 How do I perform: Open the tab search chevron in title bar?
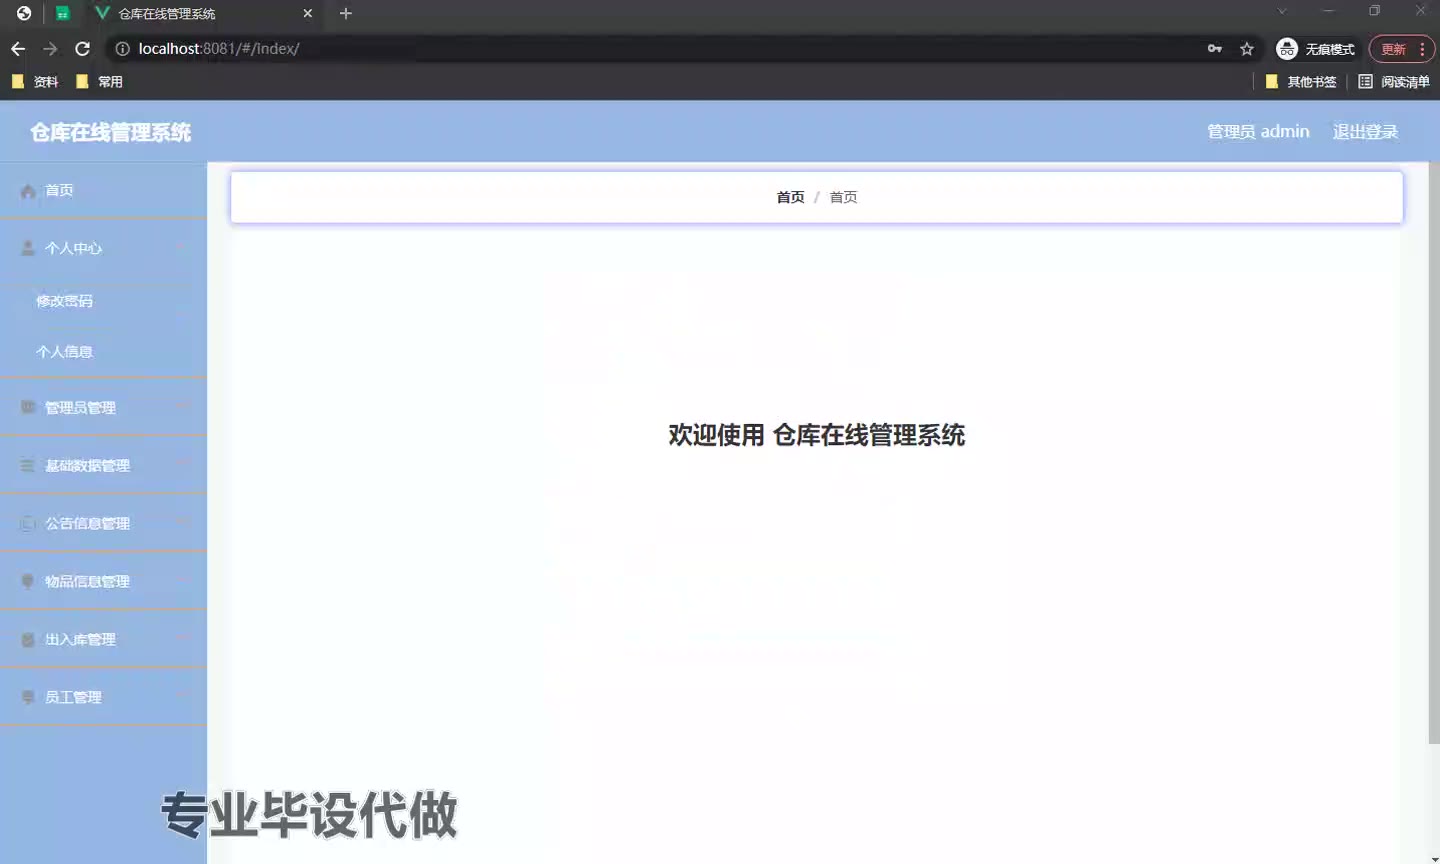click(1282, 11)
